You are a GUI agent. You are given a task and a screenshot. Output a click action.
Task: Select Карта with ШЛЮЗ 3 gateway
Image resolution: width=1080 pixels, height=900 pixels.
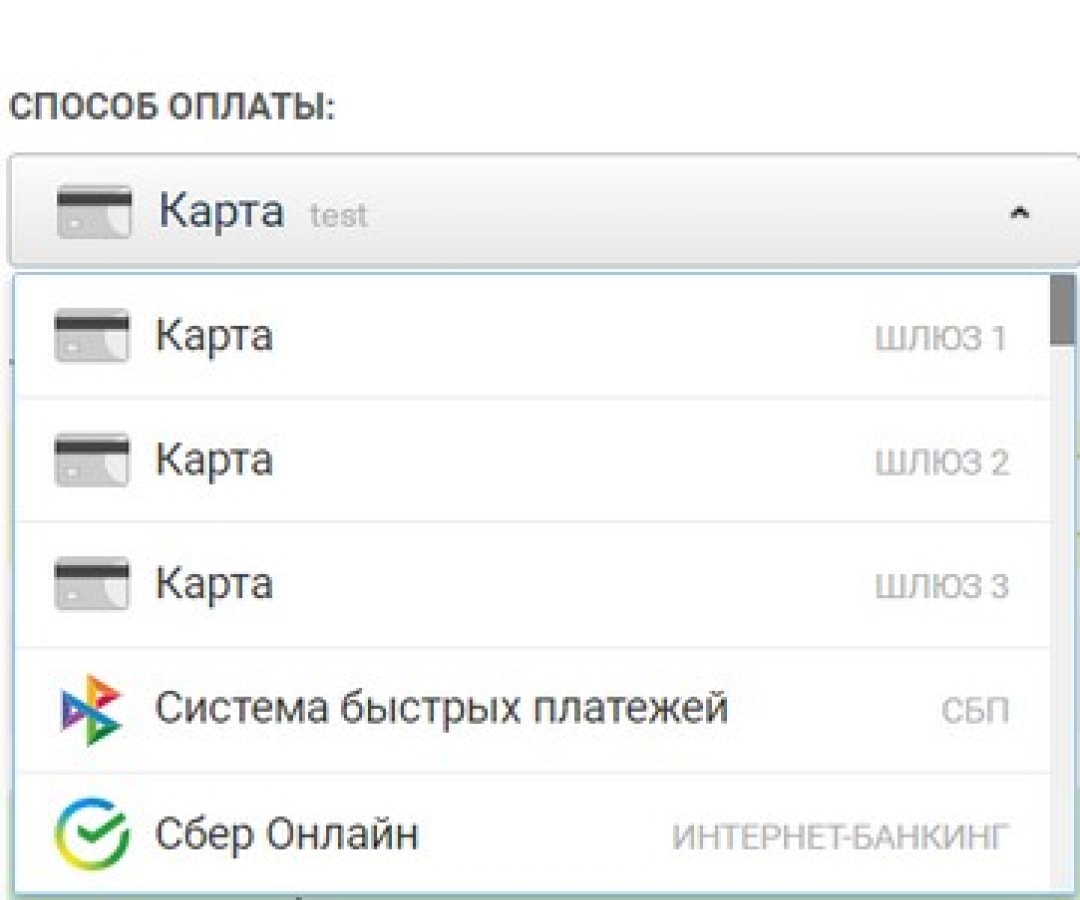pyautogui.click(x=400, y=583)
